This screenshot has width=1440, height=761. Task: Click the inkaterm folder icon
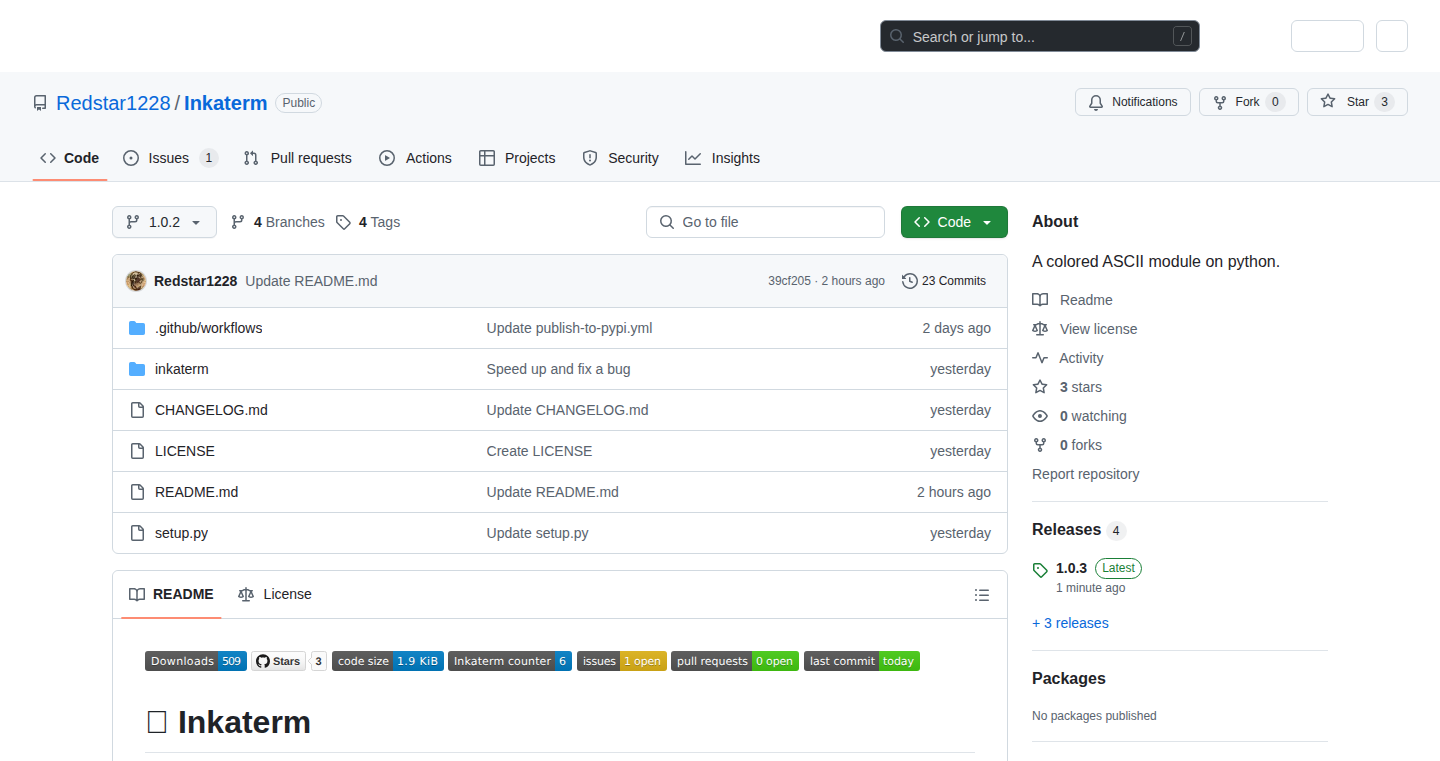[x=137, y=369]
